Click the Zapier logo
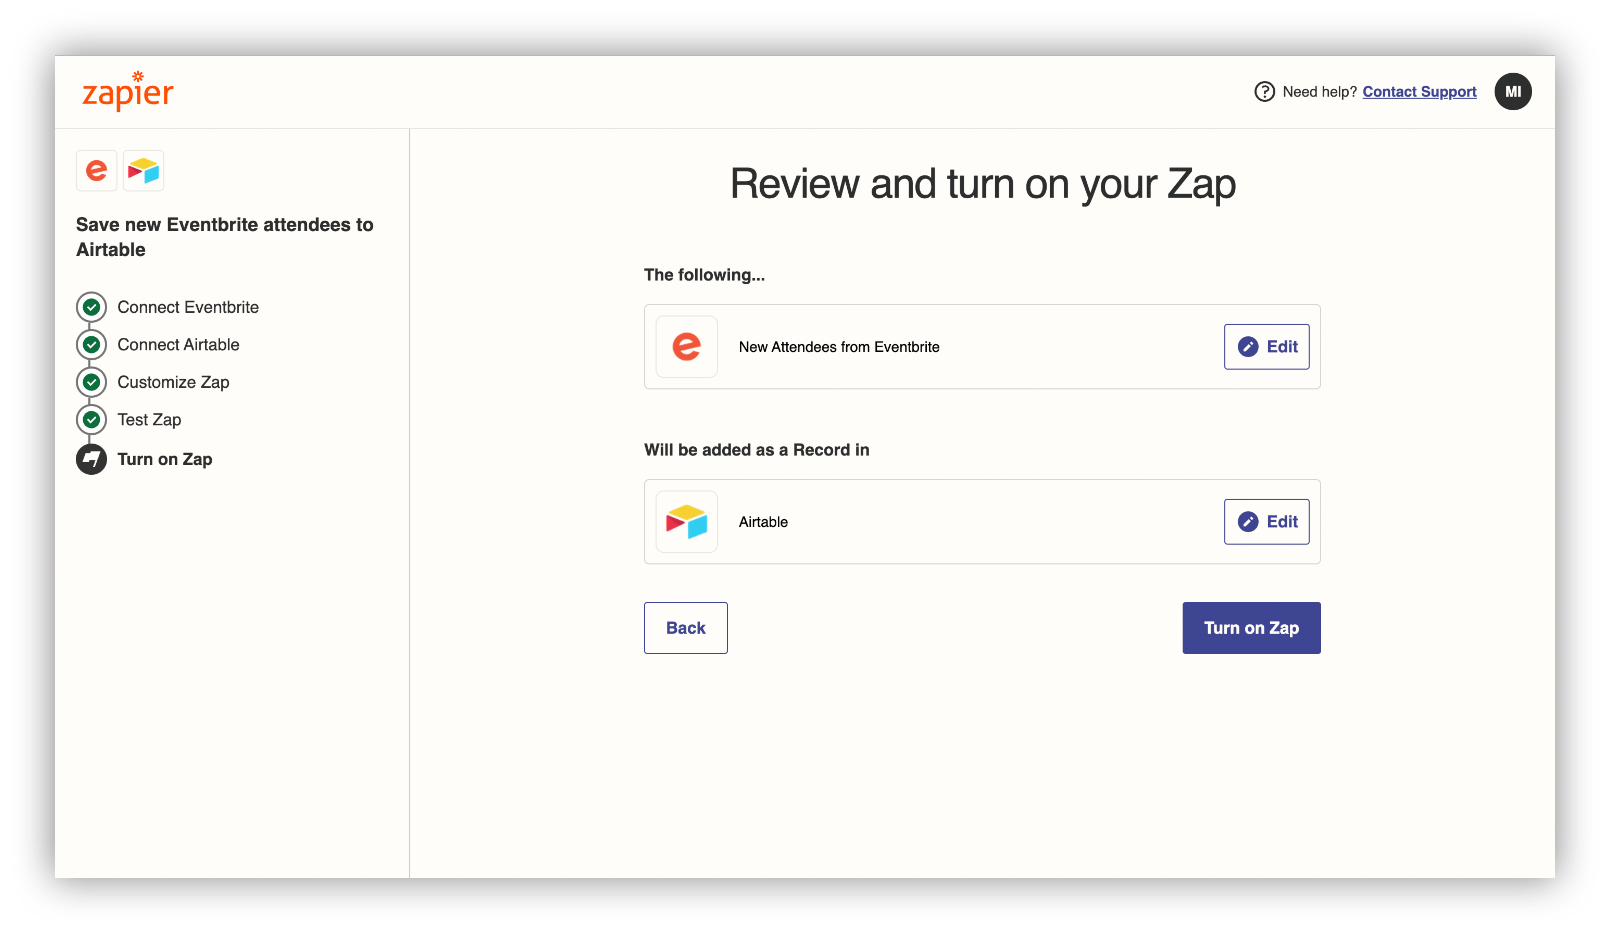The width and height of the screenshot is (1610, 933). [127, 91]
